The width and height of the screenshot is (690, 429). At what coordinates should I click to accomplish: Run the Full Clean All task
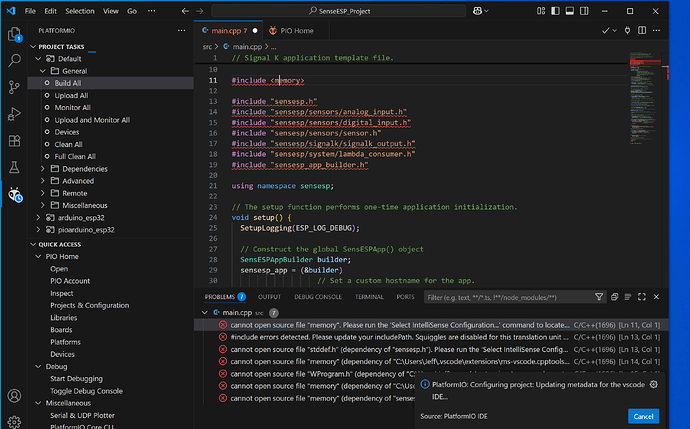75,156
